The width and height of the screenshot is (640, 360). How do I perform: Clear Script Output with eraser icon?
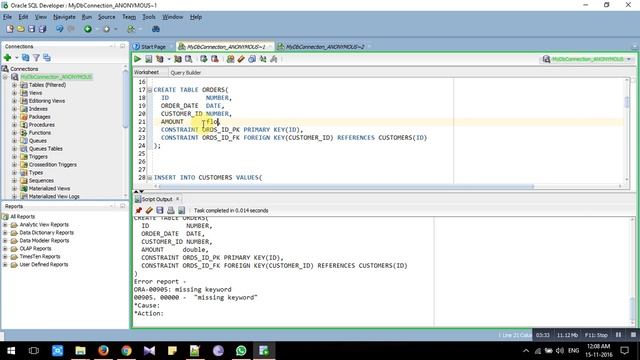pyautogui.click(x=149, y=210)
